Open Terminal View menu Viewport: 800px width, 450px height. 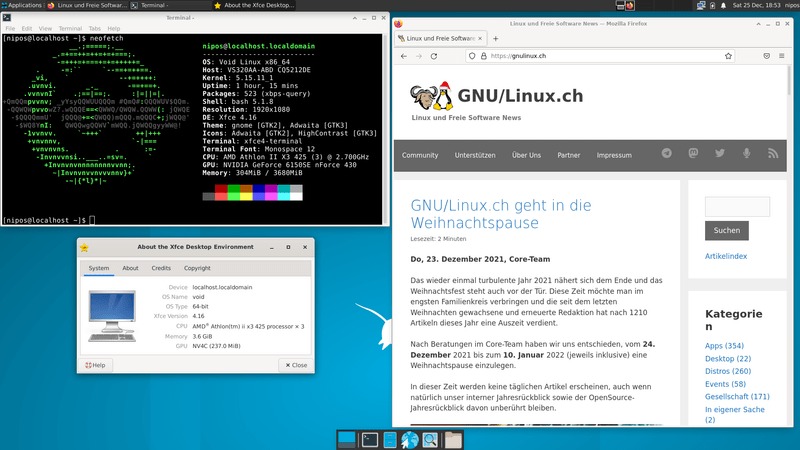click(x=45, y=29)
